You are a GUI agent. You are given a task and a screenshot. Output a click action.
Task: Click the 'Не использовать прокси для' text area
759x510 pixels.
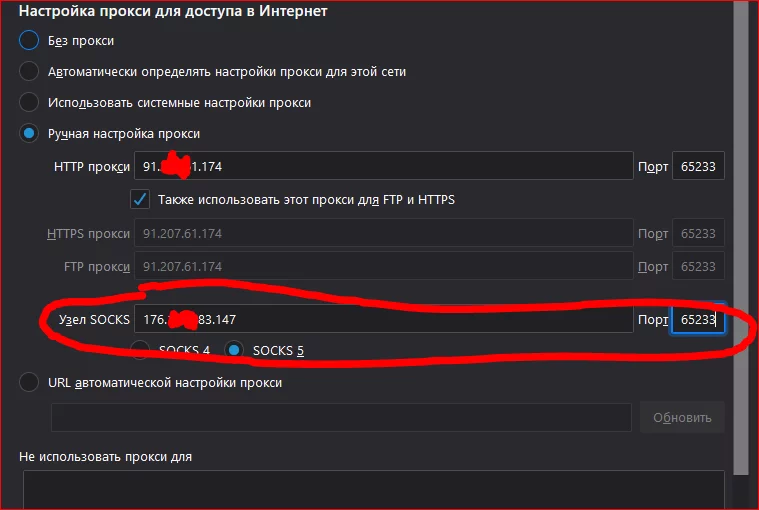(x=374, y=490)
